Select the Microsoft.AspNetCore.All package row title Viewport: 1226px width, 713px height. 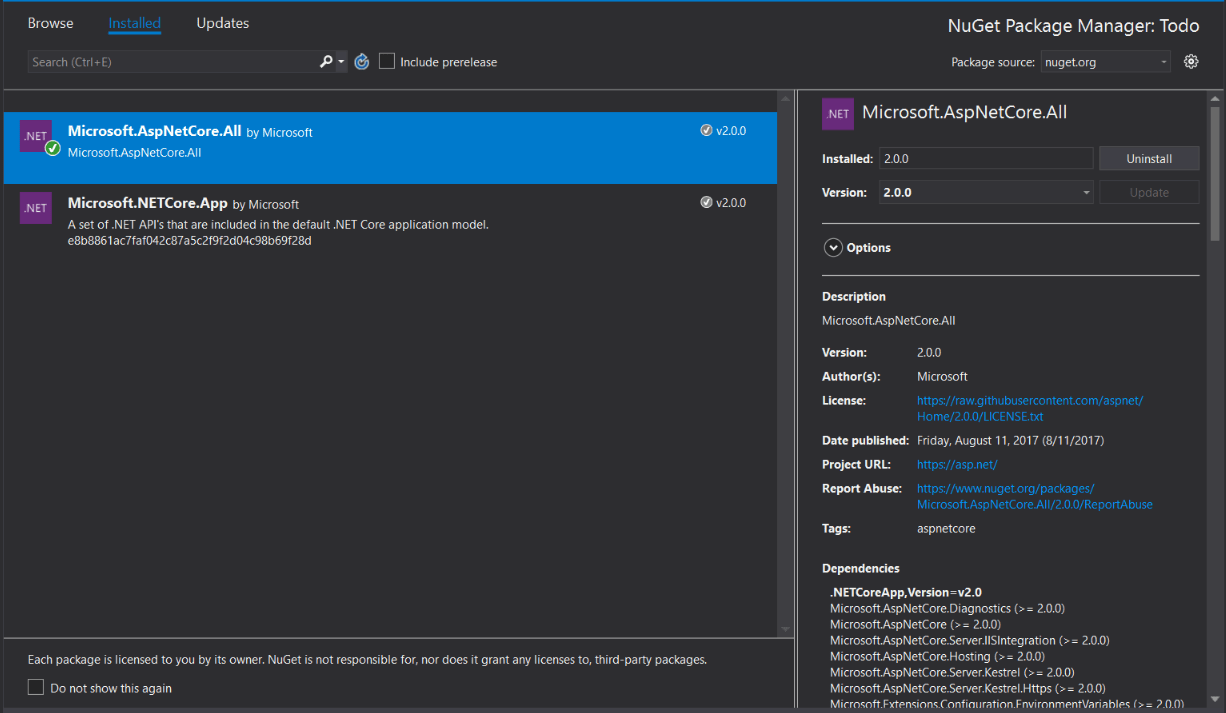(x=155, y=131)
